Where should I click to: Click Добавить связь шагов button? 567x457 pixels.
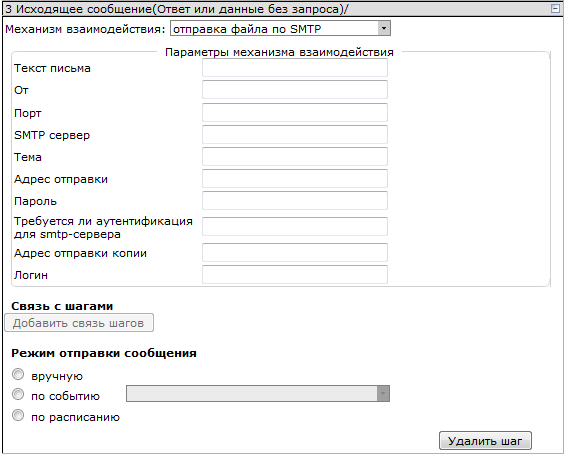tap(79, 323)
